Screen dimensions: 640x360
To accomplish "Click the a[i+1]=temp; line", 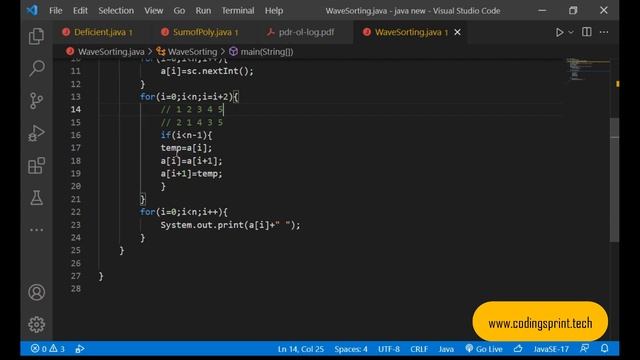I will (x=191, y=173).
